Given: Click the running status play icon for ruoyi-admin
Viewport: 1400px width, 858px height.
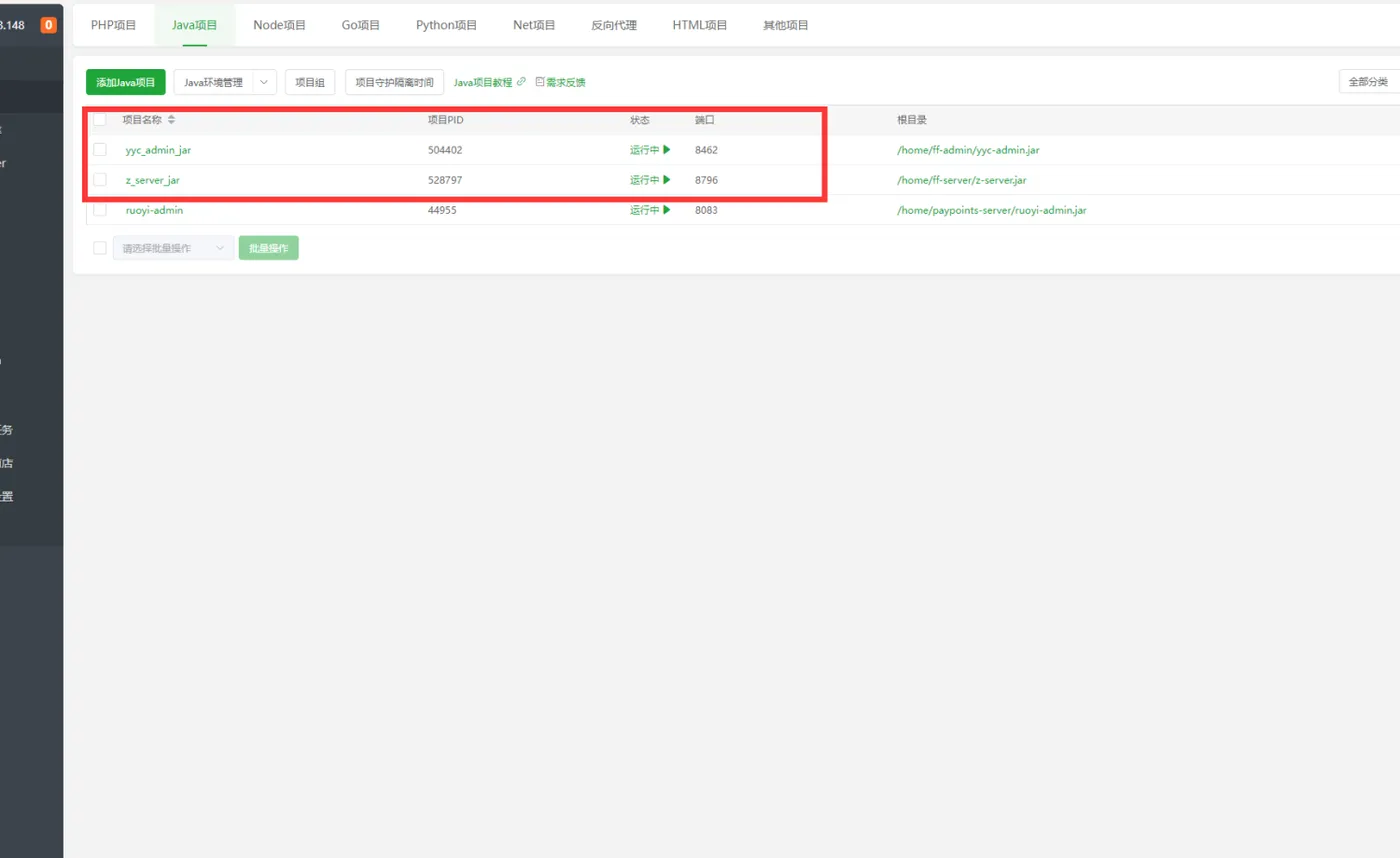Looking at the screenshot, I should pyautogui.click(x=667, y=210).
